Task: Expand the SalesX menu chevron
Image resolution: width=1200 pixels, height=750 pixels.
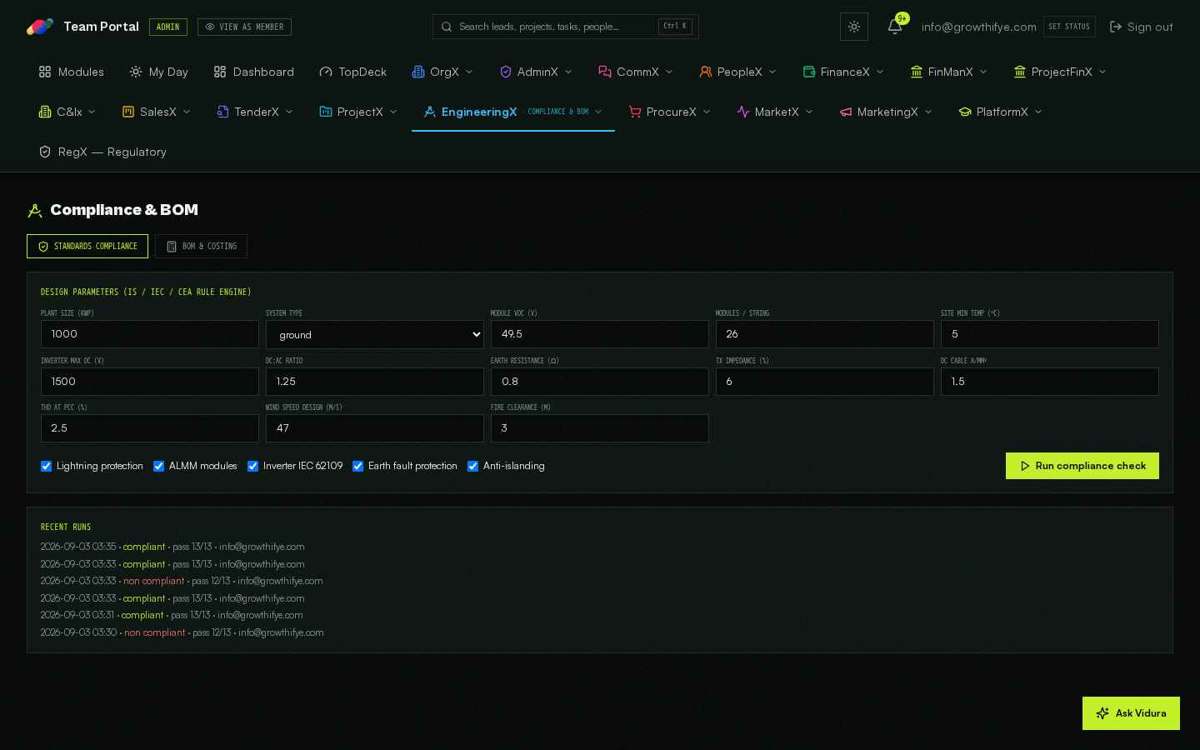Action: pos(186,112)
